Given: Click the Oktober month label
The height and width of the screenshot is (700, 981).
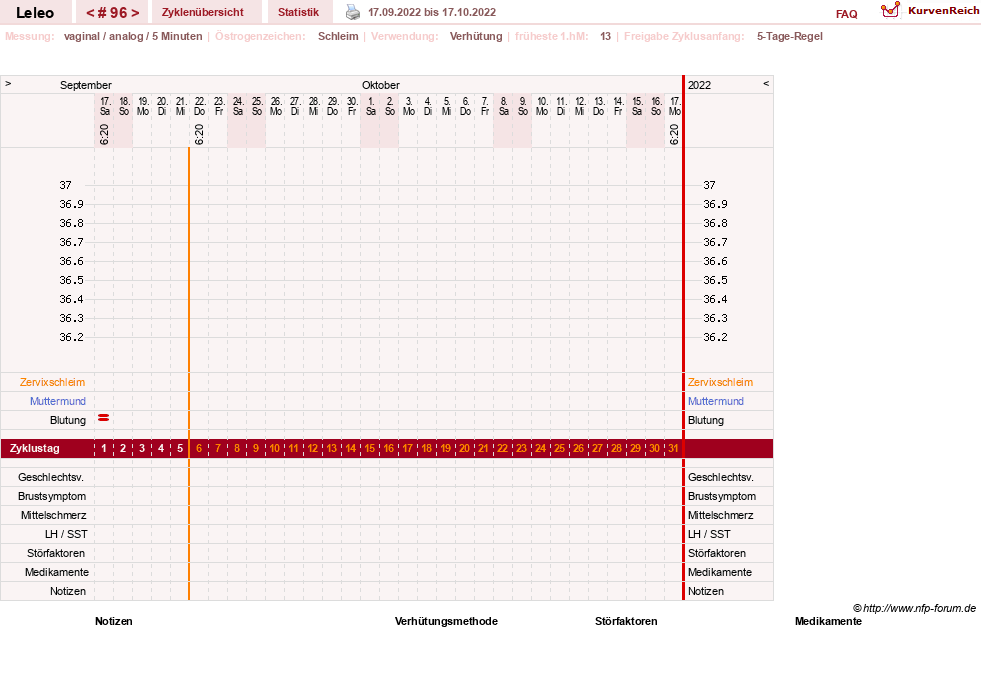Looking at the screenshot, I should (x=380, y=85).
